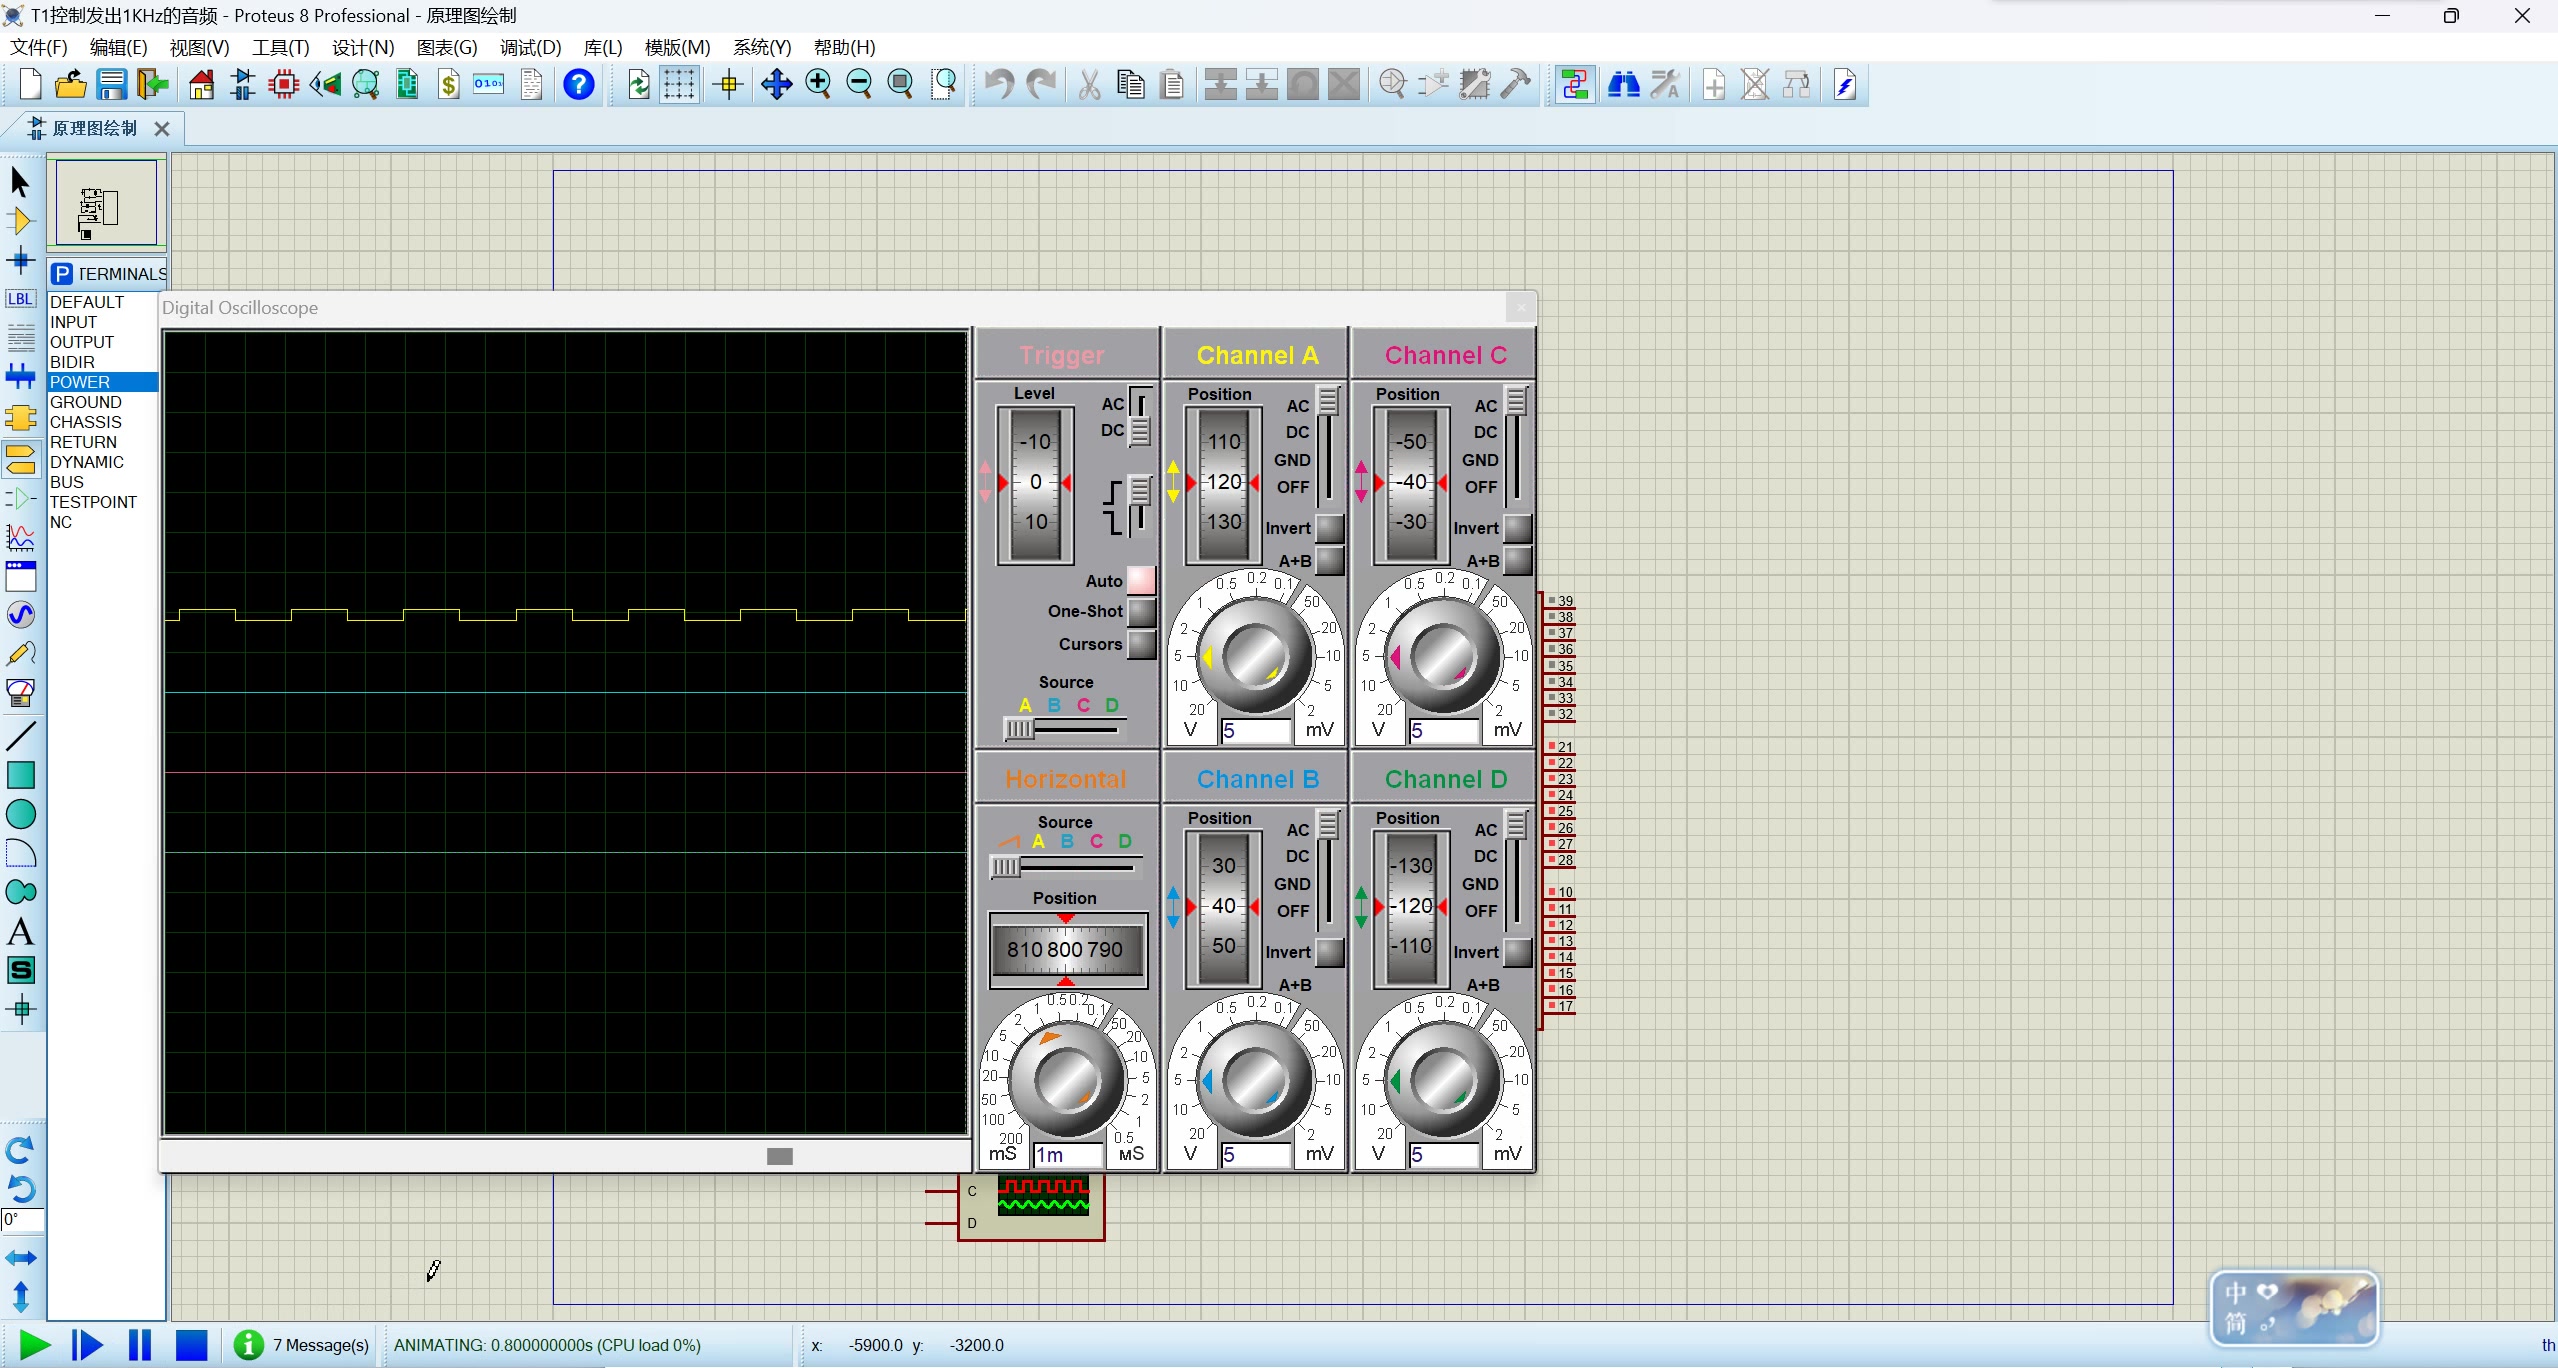This screenshot has height=1368, width=2558.
Task: Click the Save project toolbar icon
Action: pyautogui.click(x=111, y=85)
